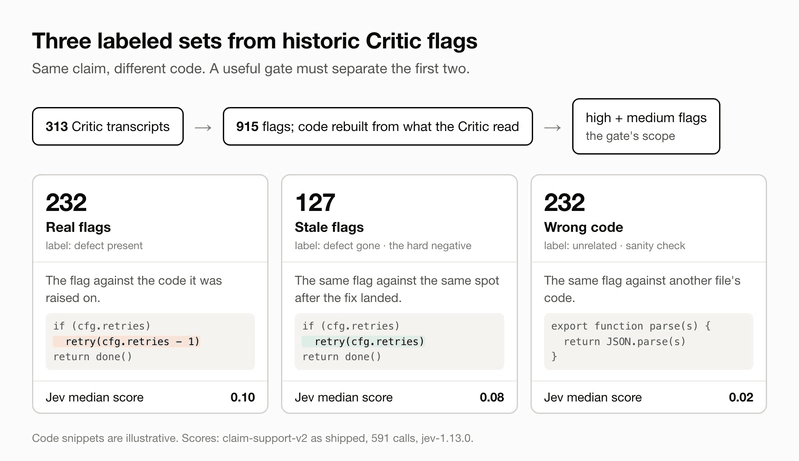
Task: Click the highlighted retry(cfg.retries – 1) line
Action: (126, 341)
